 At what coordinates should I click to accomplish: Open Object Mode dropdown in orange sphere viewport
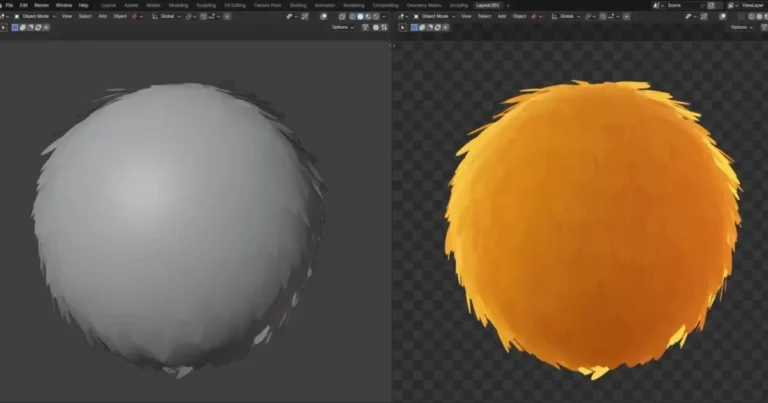(x=434, y=16)
